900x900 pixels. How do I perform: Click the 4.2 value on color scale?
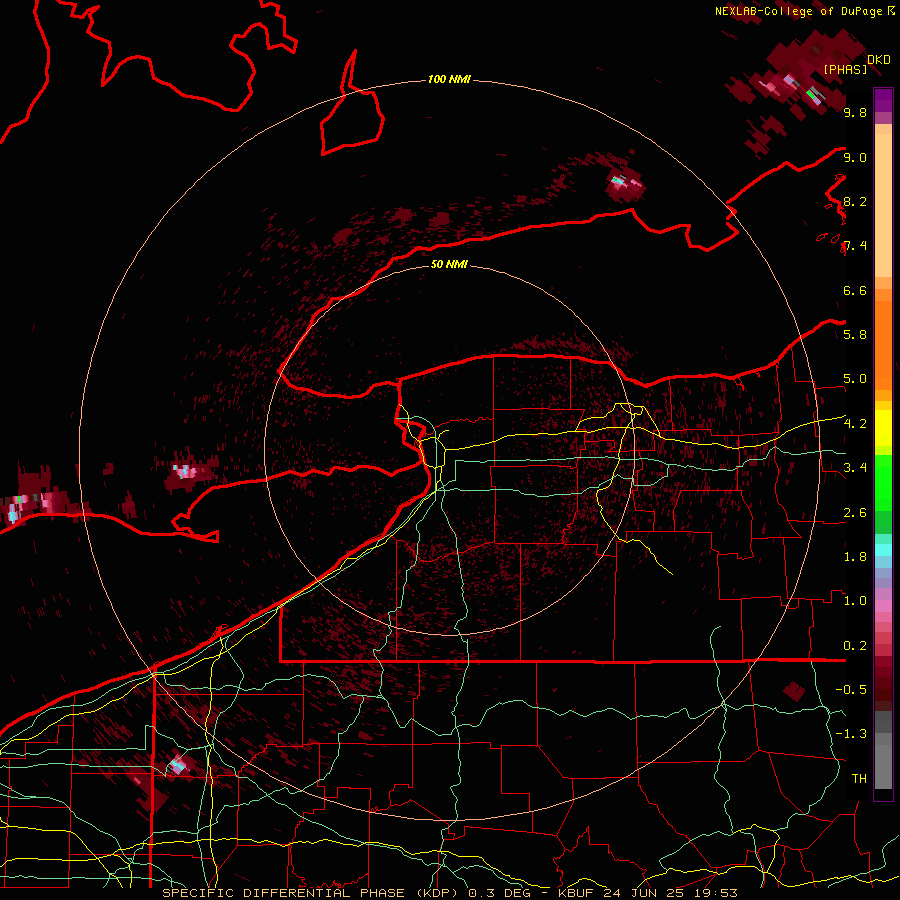point(855,423)
